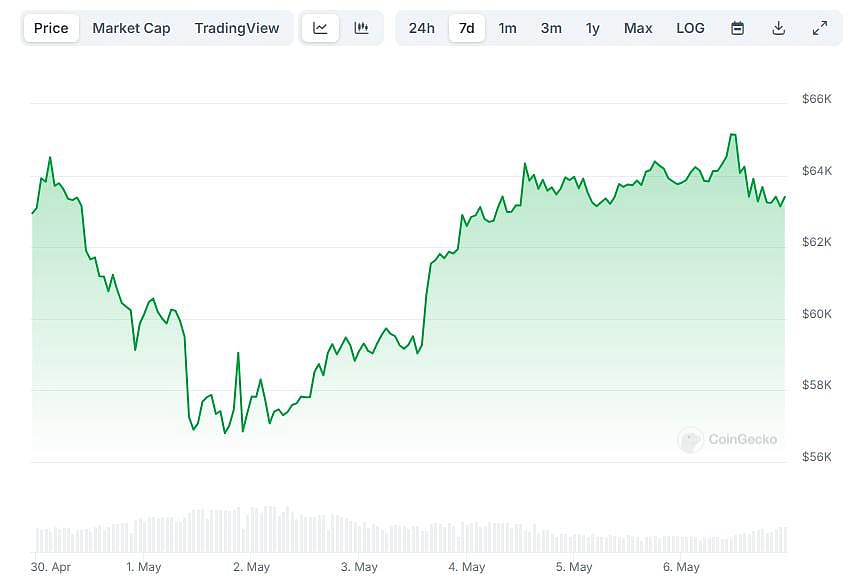Open the calendar date range picker
856x586 pixels.
click(x=737, y=28)
